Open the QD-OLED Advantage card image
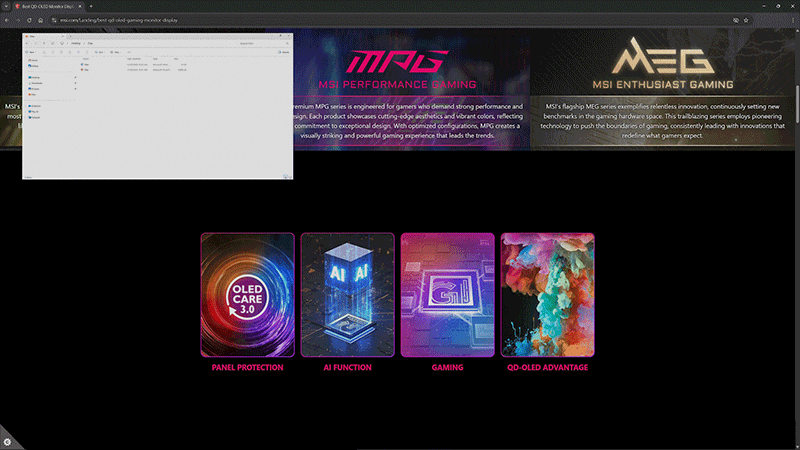 [547, 295]
